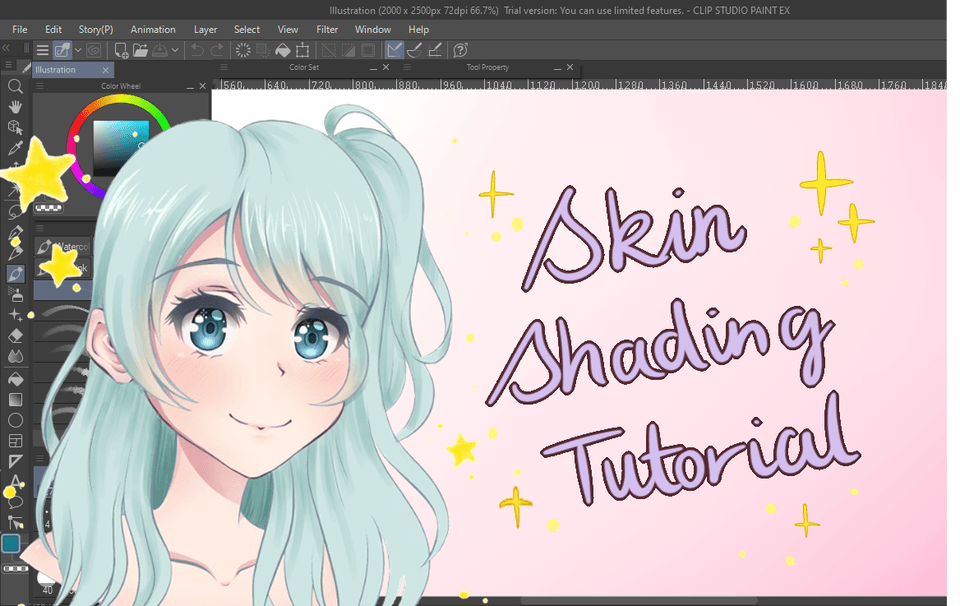Toggle Snap to Special Ruler
960x606 pixels.
[x=415, y=50]
